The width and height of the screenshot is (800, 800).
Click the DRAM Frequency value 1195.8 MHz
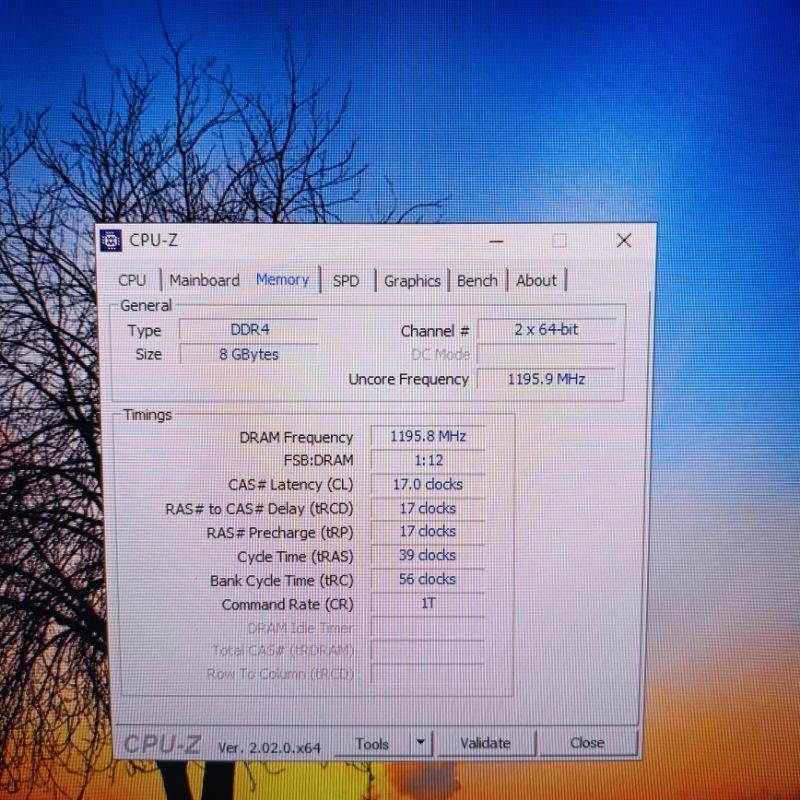point(428,436)
